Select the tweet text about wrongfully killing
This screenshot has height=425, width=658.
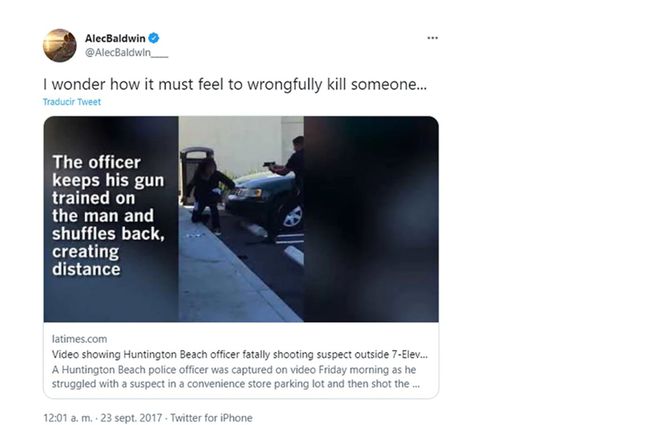tap(234, 84)
